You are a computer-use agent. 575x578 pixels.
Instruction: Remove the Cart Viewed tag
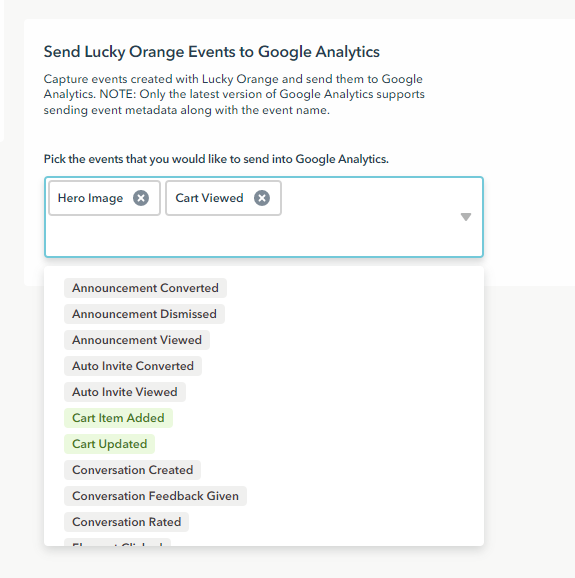262,198
